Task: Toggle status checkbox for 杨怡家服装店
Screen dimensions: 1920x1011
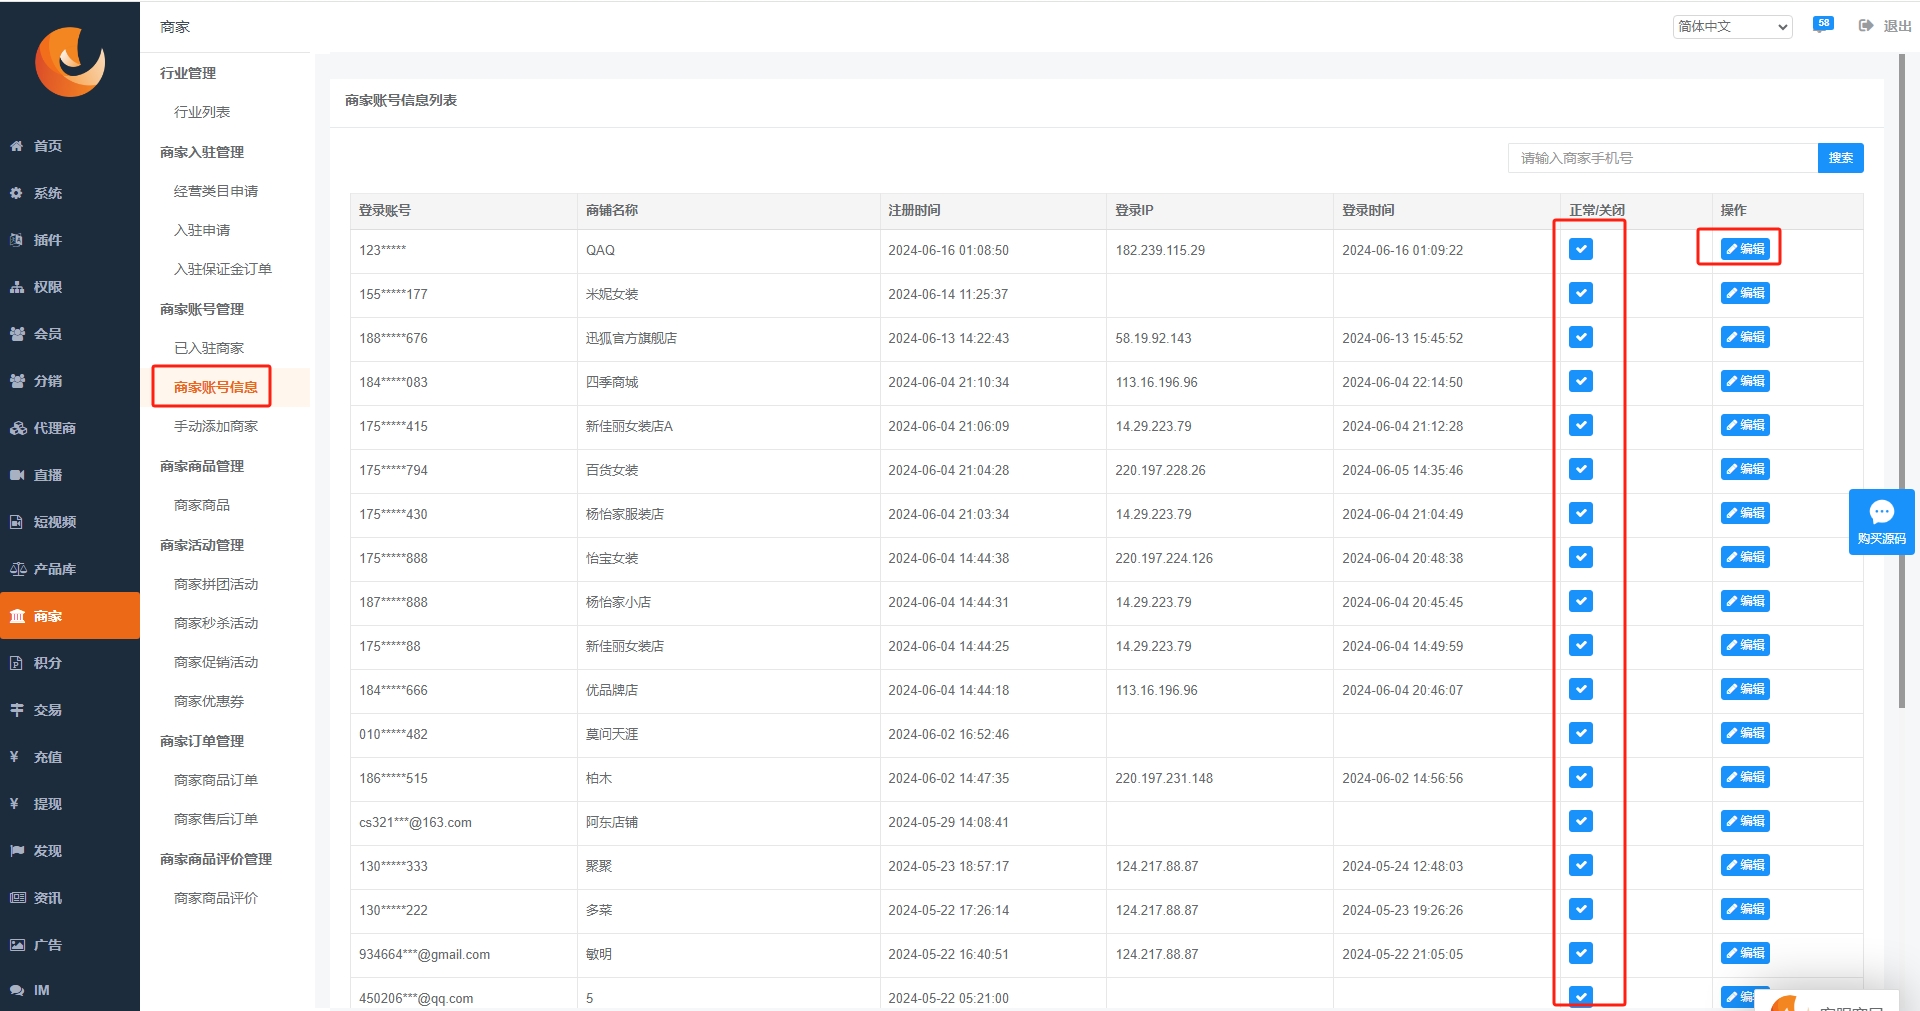Action: (x=1581, y=513)
